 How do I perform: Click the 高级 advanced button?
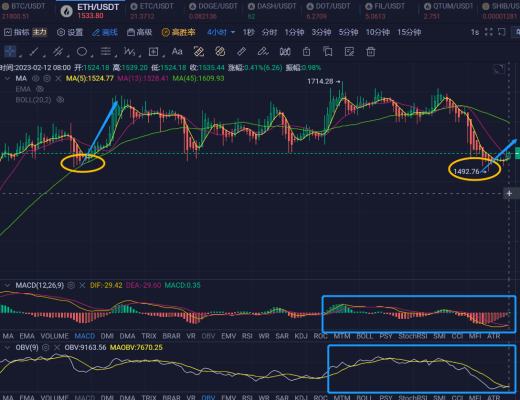pos(140,32)
